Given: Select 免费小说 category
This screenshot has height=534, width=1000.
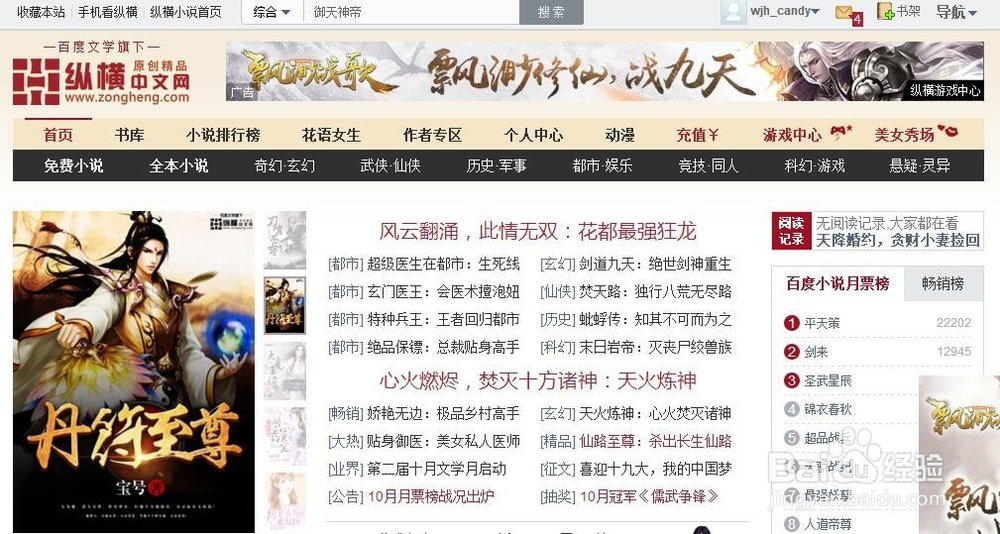Looking at the screenshot, I should pyautogui.click(x=73, y=166).
